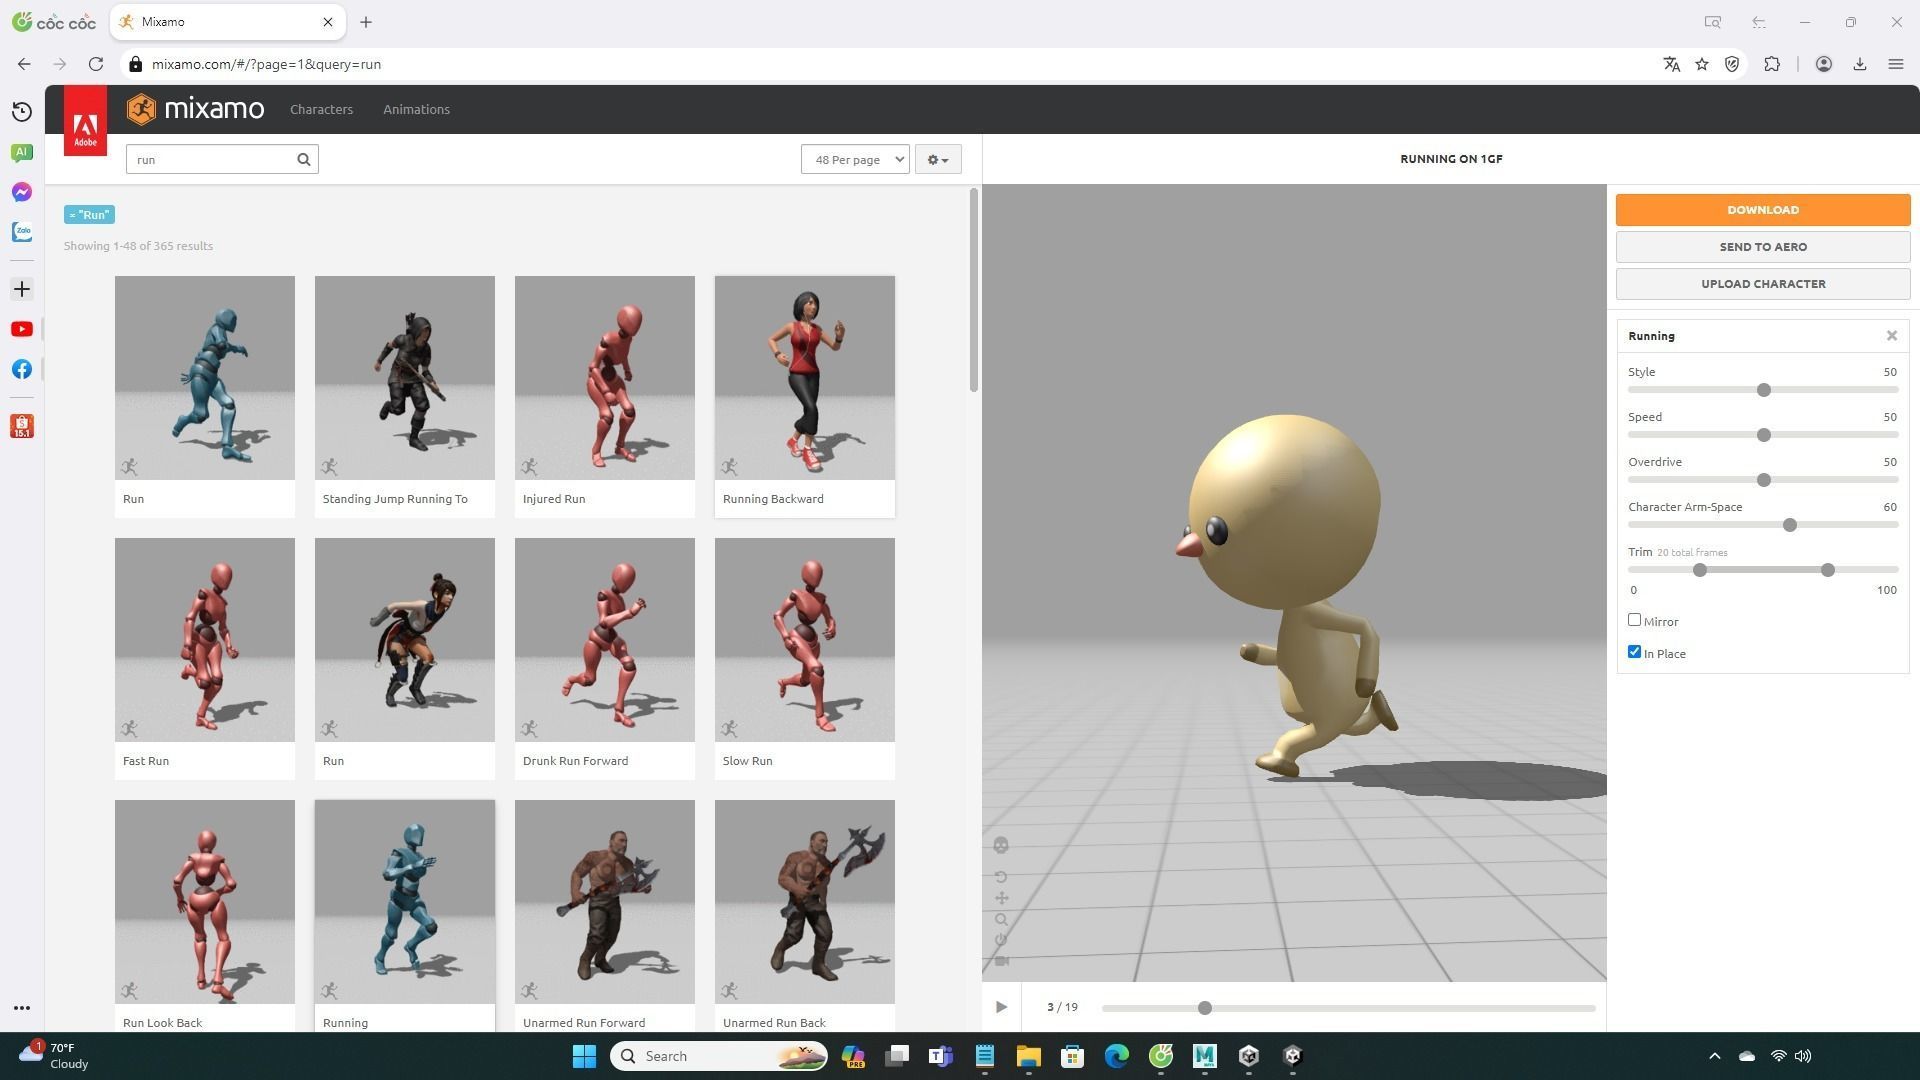This screenshot has width=1920, height=1080.
Task: Open Zalo in browser sidebar
Action: coord(22,232)
